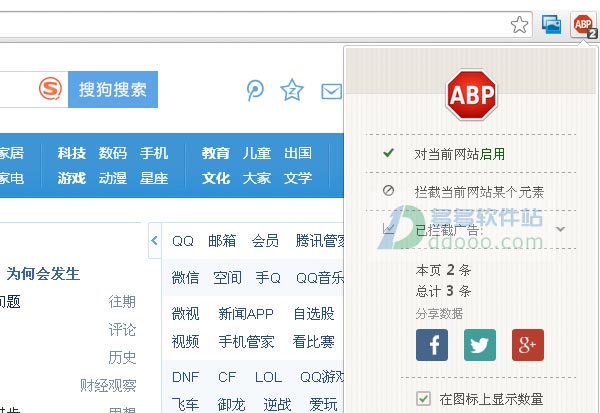Open the image extension icon in the toolbar

pyautogui.click(x=551, y=24)
